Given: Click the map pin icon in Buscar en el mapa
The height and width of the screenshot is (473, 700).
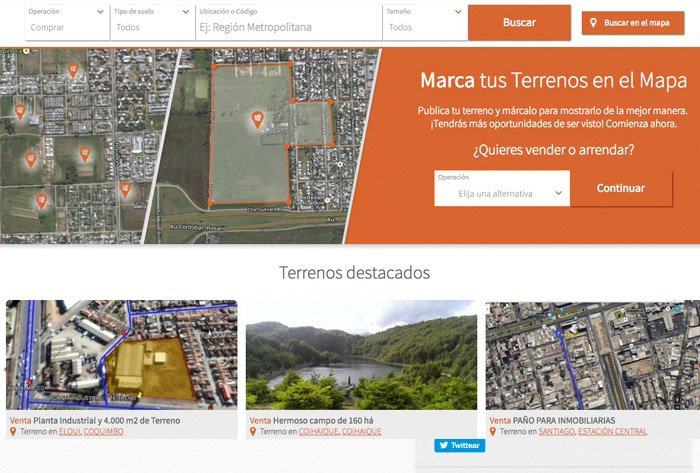Looking at the screenshot, I should [x=594, y=23].
